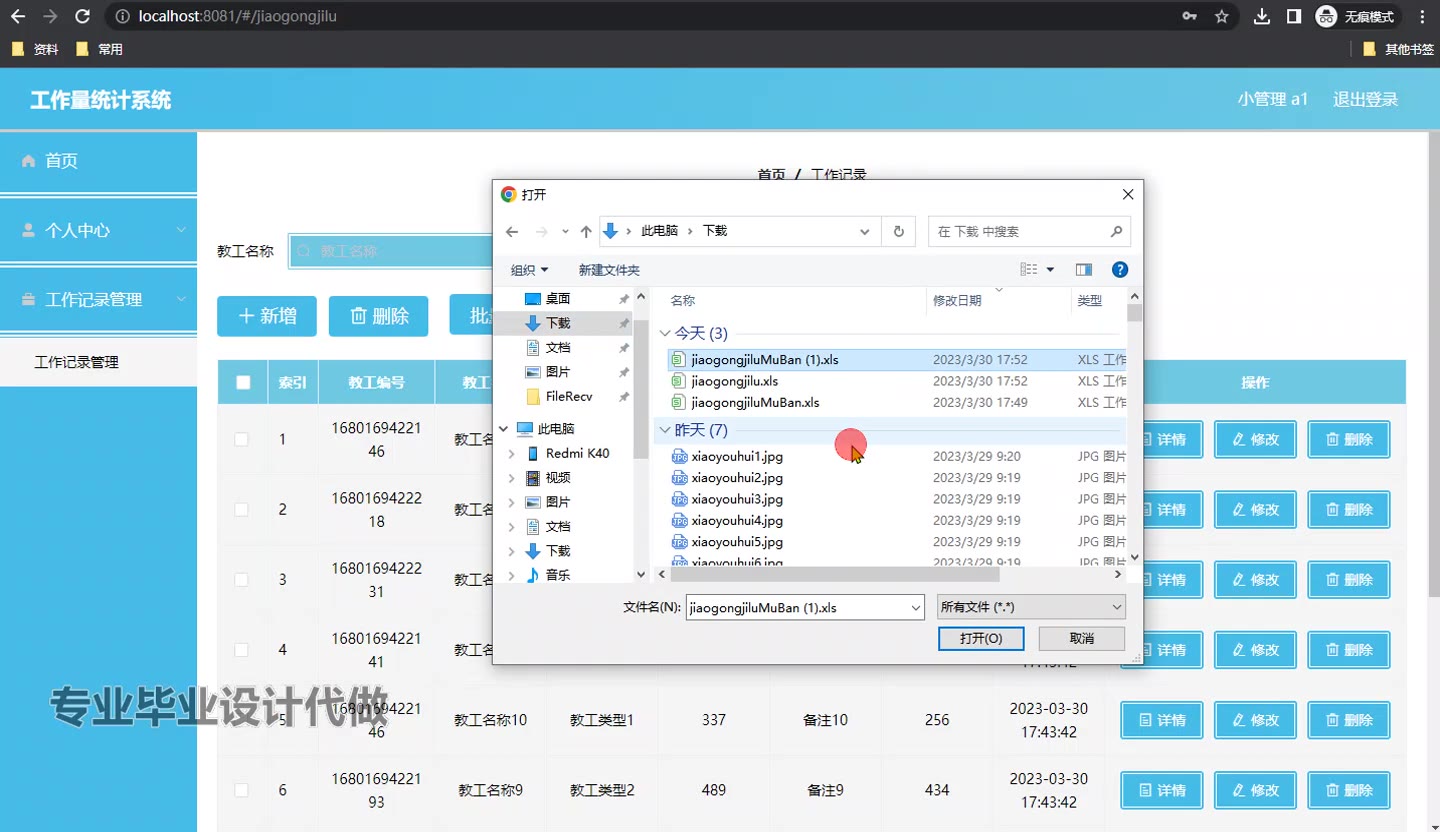Open the file type filter dropdown
The image size is (1440, 832).
1031,607
